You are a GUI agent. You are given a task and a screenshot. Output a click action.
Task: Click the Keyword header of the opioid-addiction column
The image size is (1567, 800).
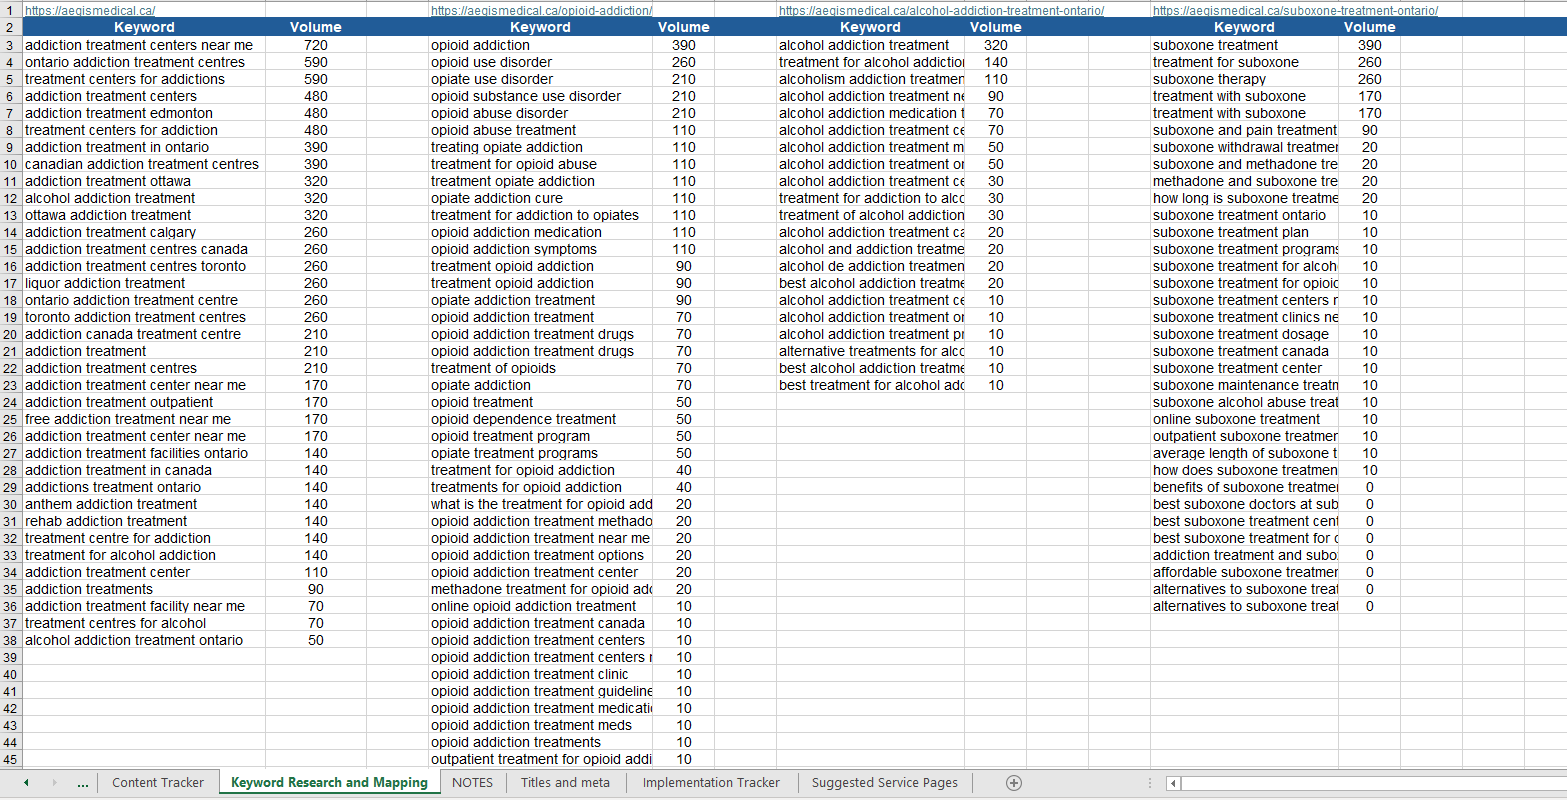pos(540,28)
